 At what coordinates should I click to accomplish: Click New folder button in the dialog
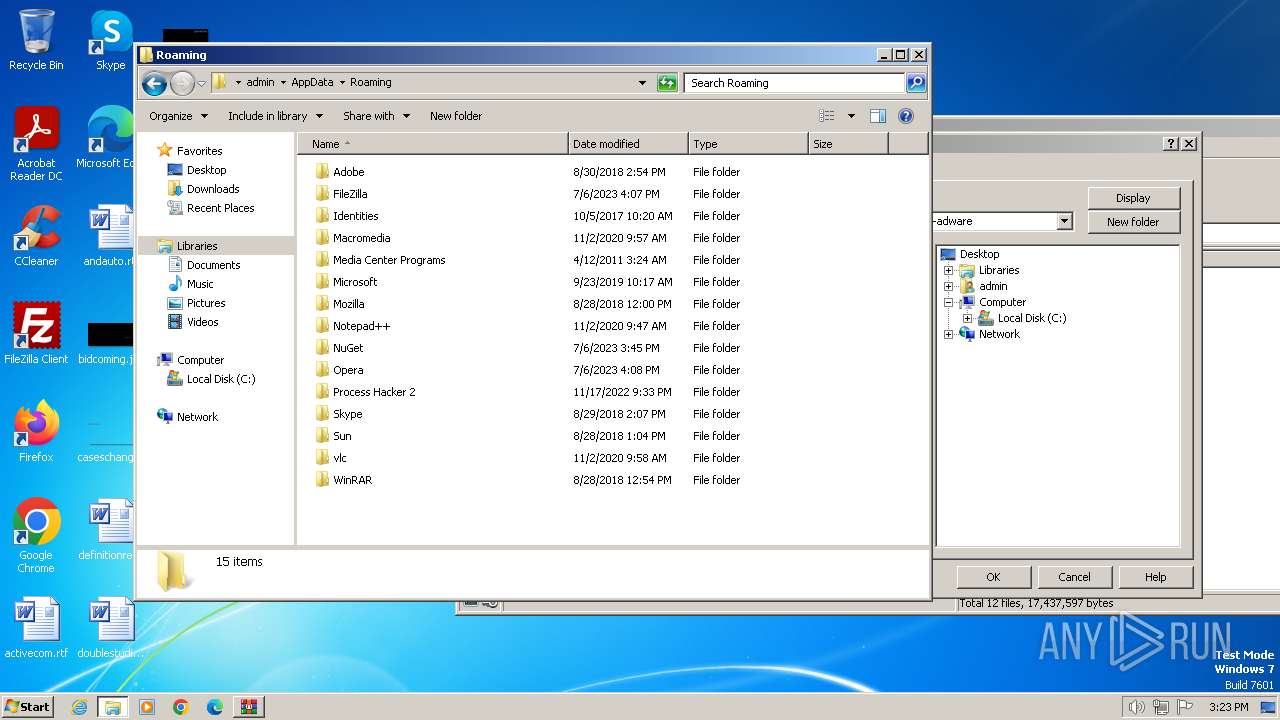[x=1133, y=222]
